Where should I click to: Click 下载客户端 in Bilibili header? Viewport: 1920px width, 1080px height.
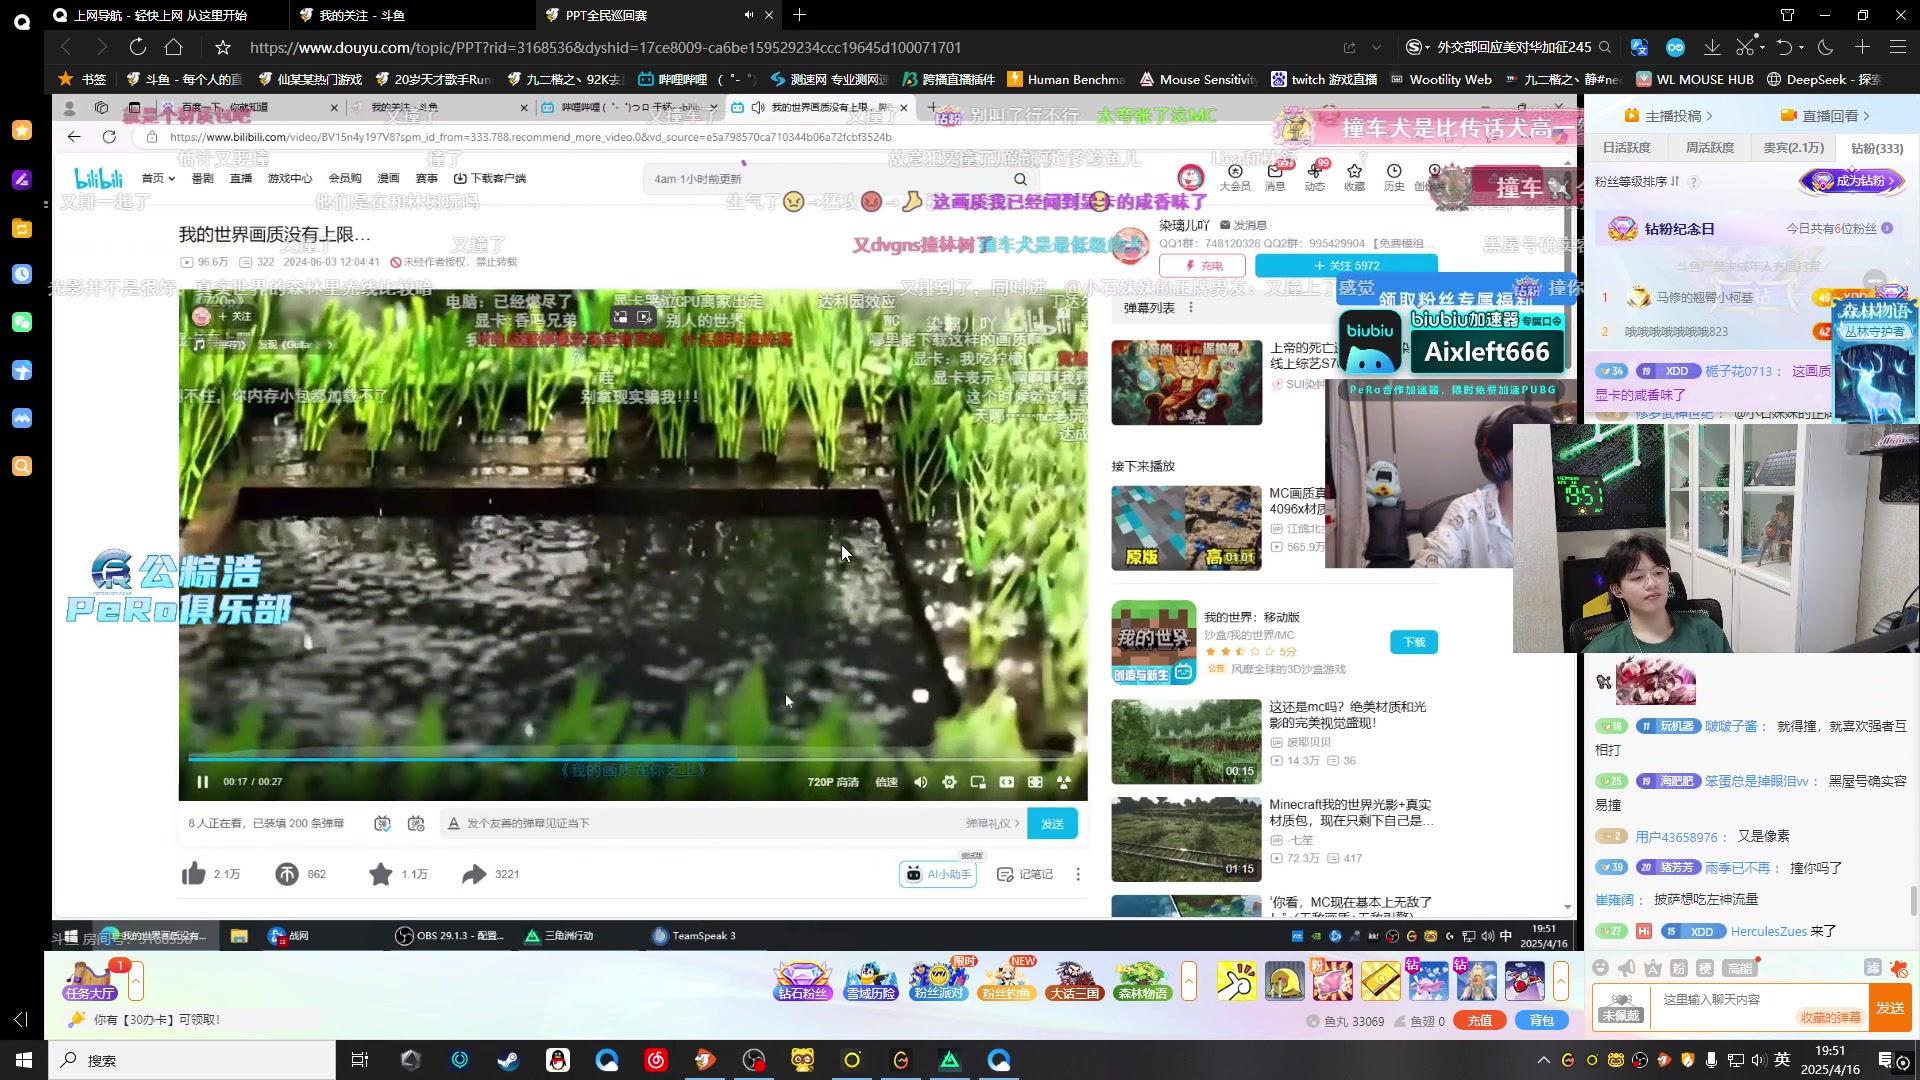coord(490,178)
